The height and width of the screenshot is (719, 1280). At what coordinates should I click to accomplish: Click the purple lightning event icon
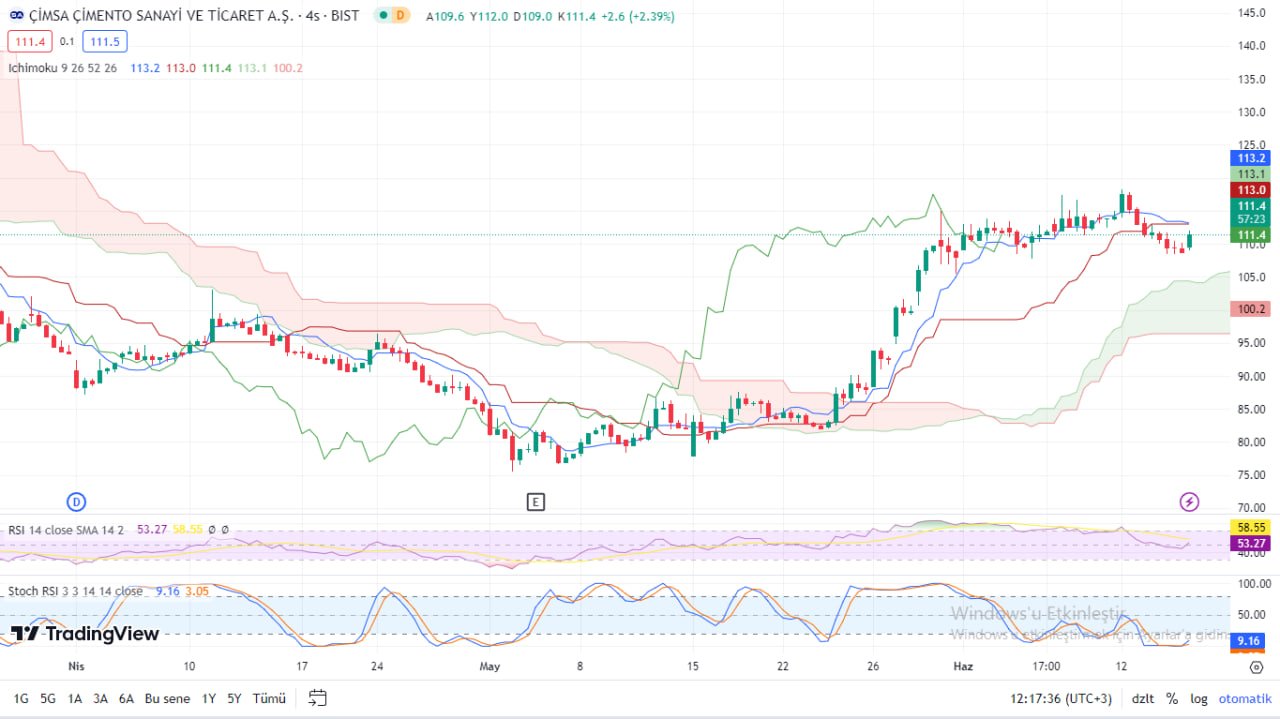point(1189,502)
